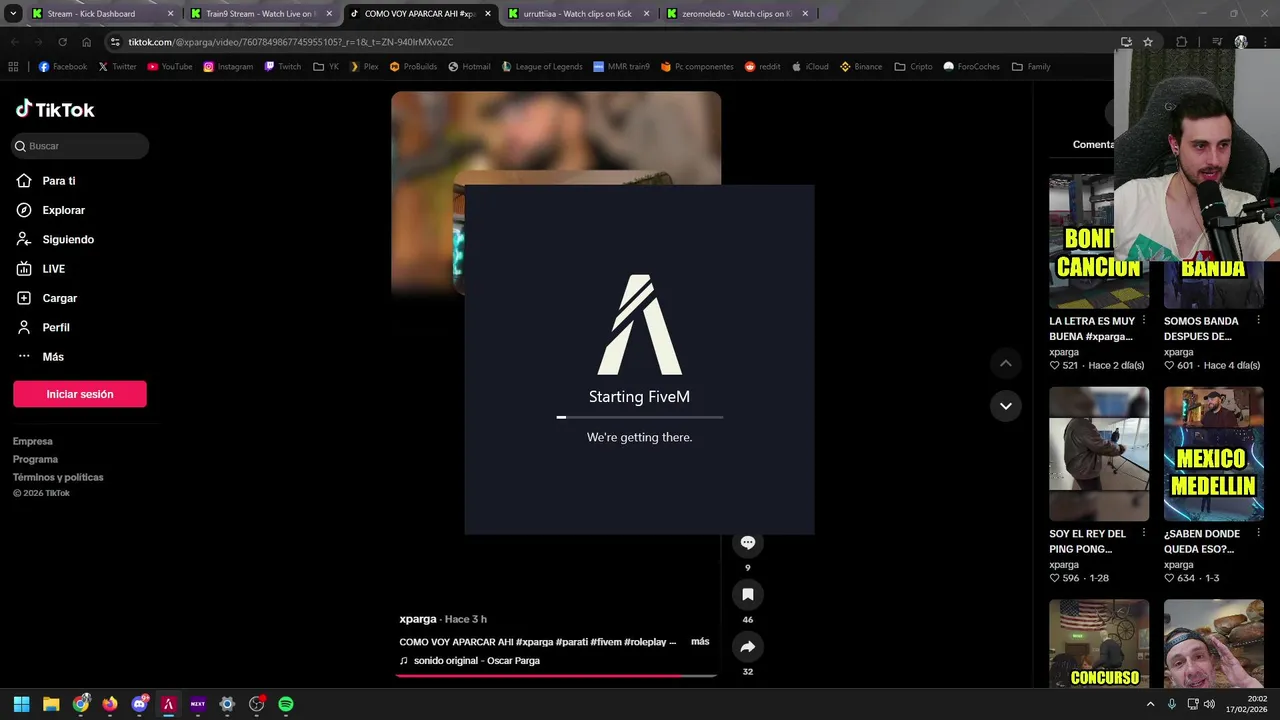Open the Empresa footer link
1280x720 pixels.
coord(33,441)
